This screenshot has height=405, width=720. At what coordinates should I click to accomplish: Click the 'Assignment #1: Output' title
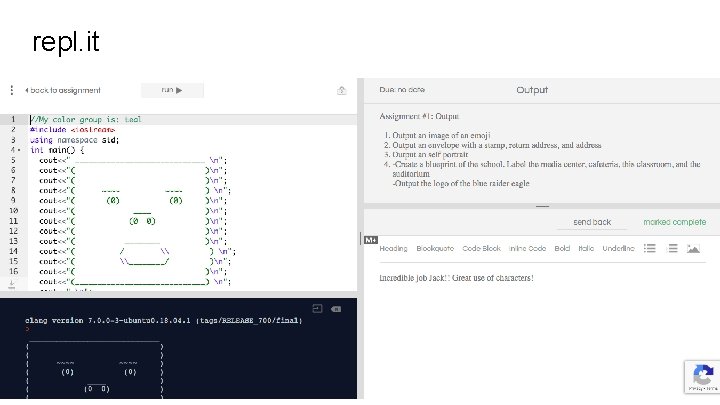tap(419, 116)
